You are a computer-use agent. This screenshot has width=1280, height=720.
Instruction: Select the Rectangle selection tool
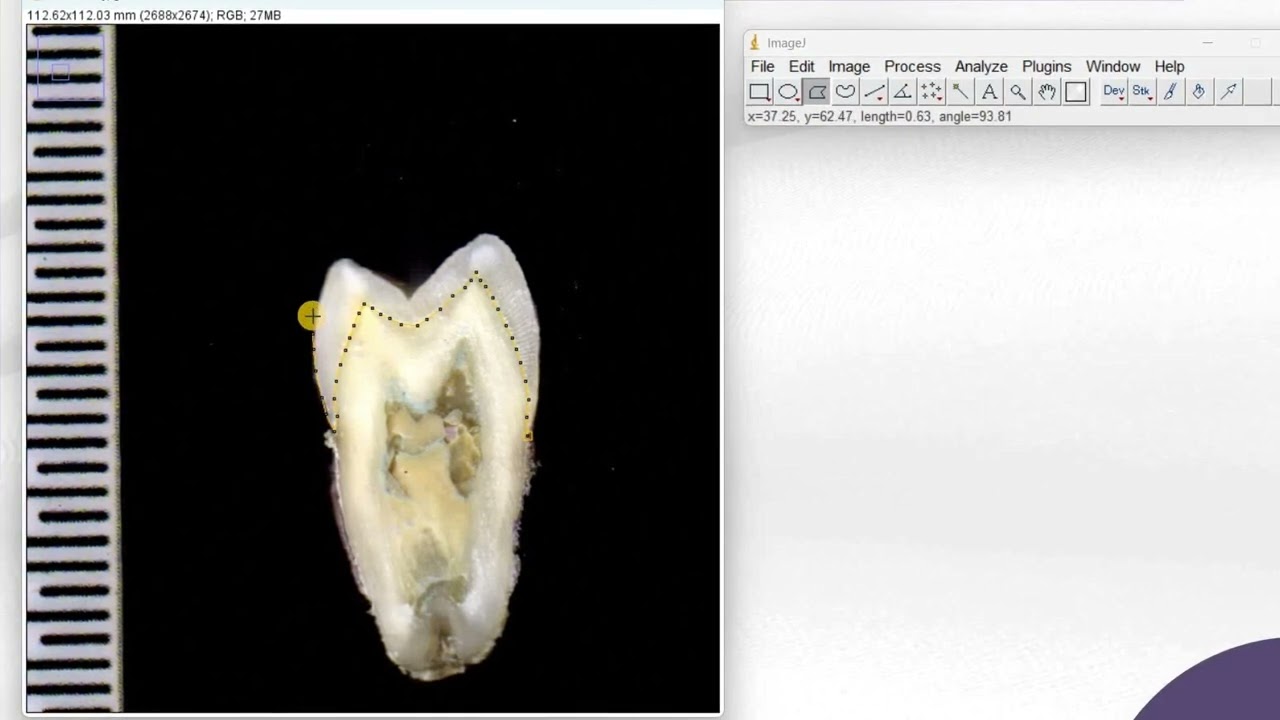[759, 92]
